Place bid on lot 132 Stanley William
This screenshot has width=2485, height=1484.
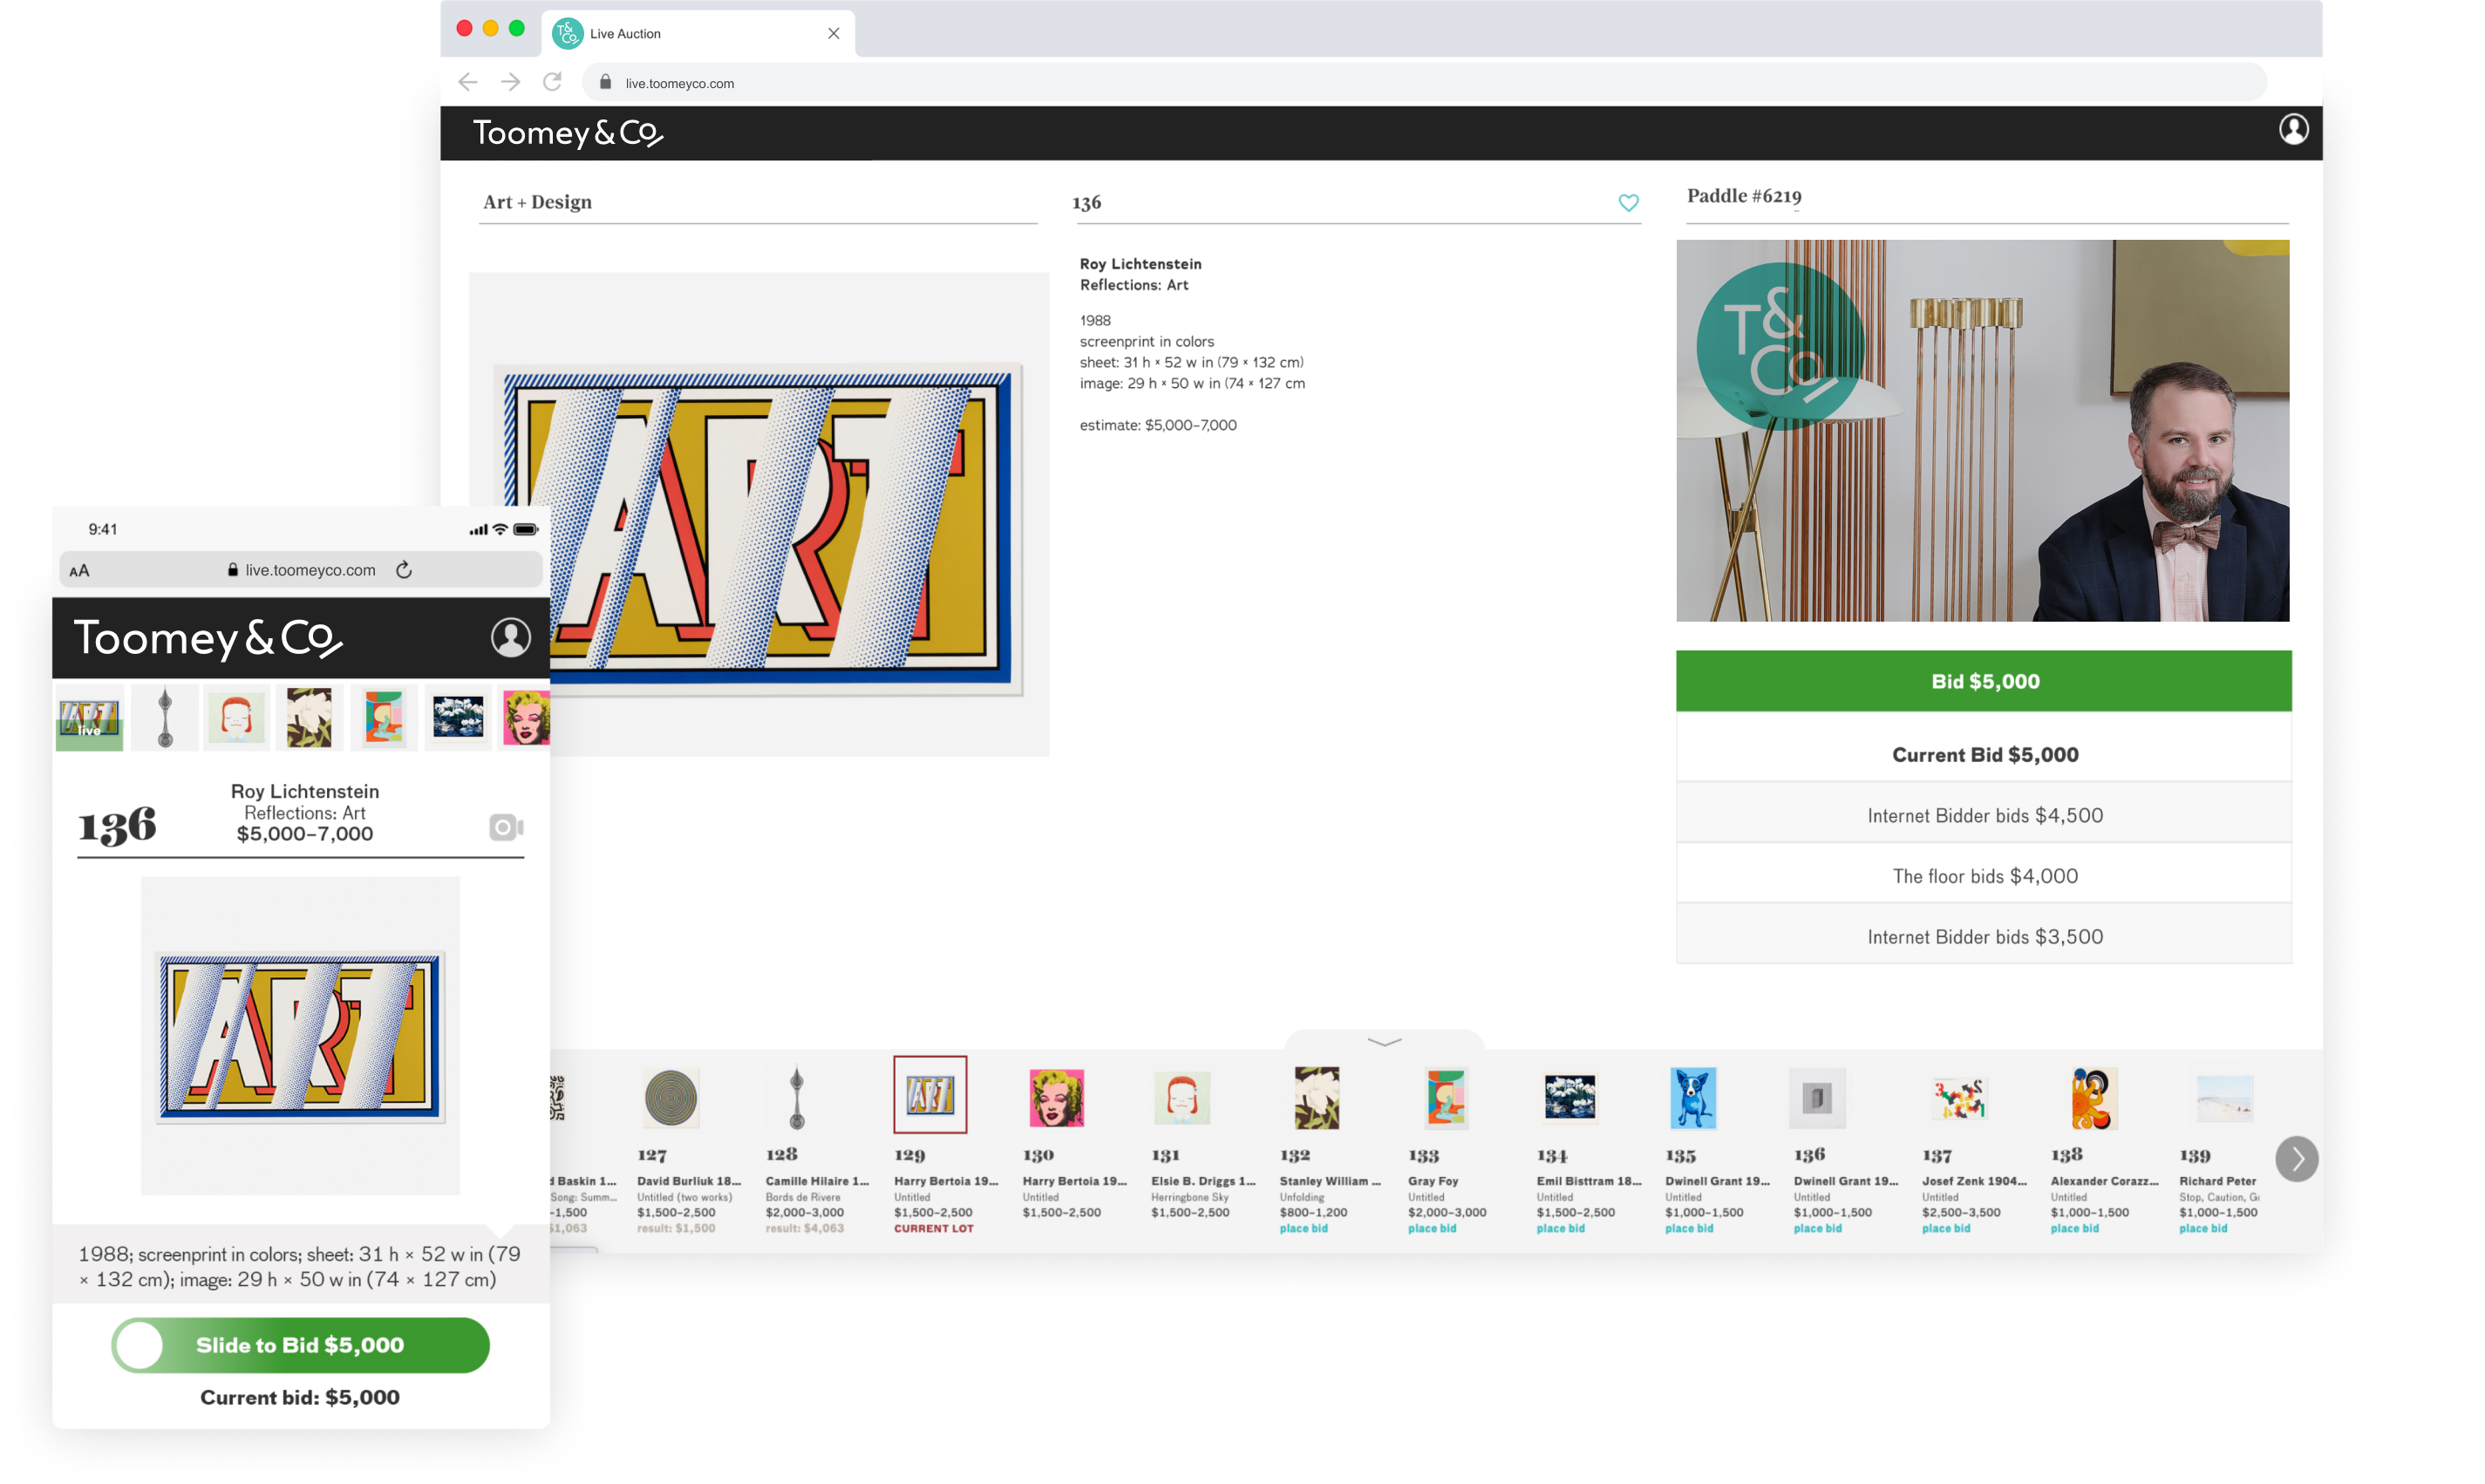[1303, 1228]
